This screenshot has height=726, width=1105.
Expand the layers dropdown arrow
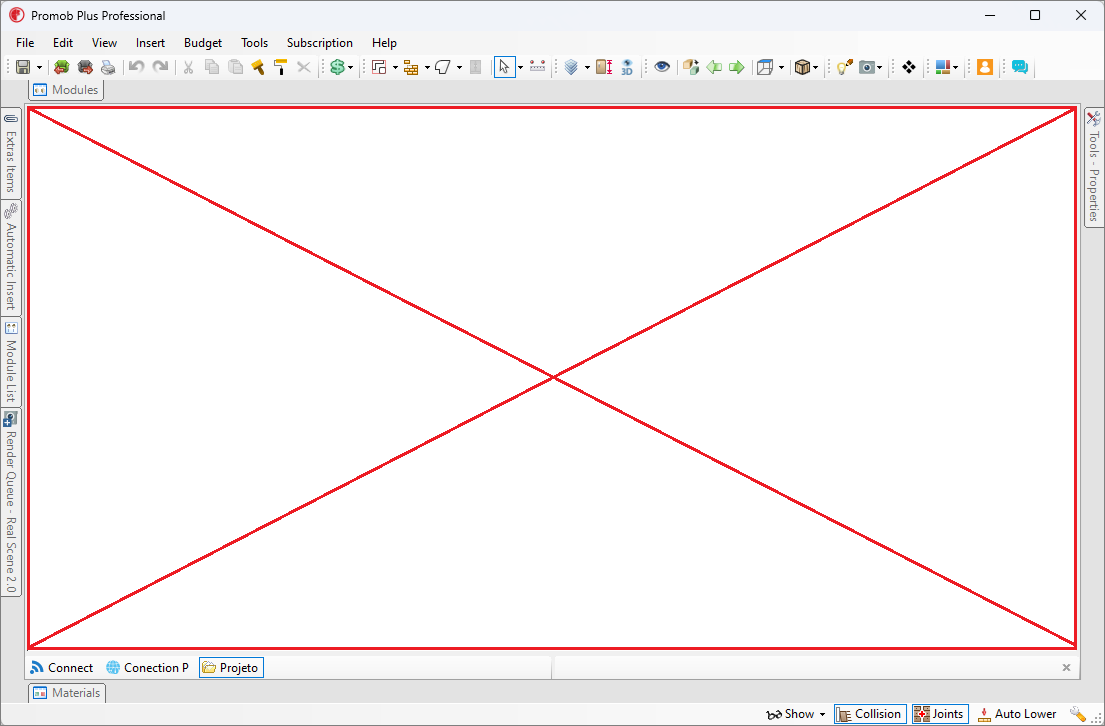pyautogui.click(x=587, y=68)
